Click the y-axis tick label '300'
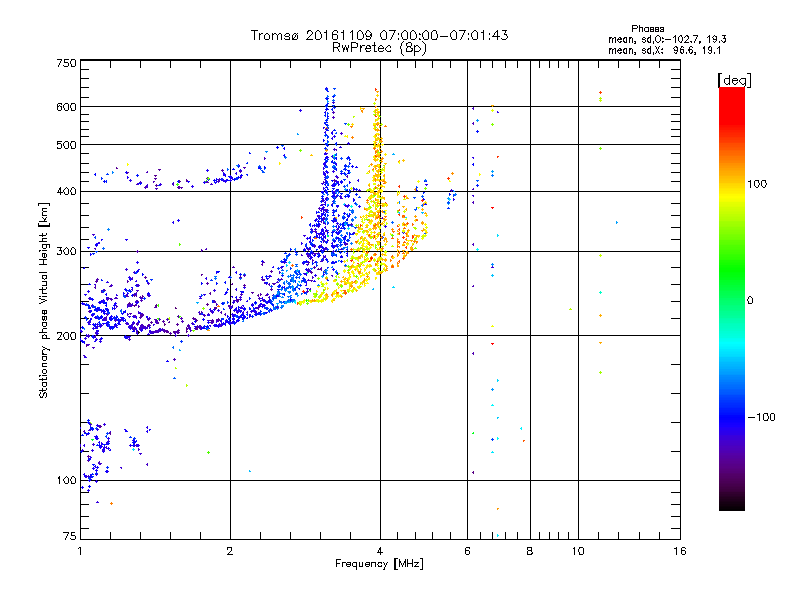 66,252
